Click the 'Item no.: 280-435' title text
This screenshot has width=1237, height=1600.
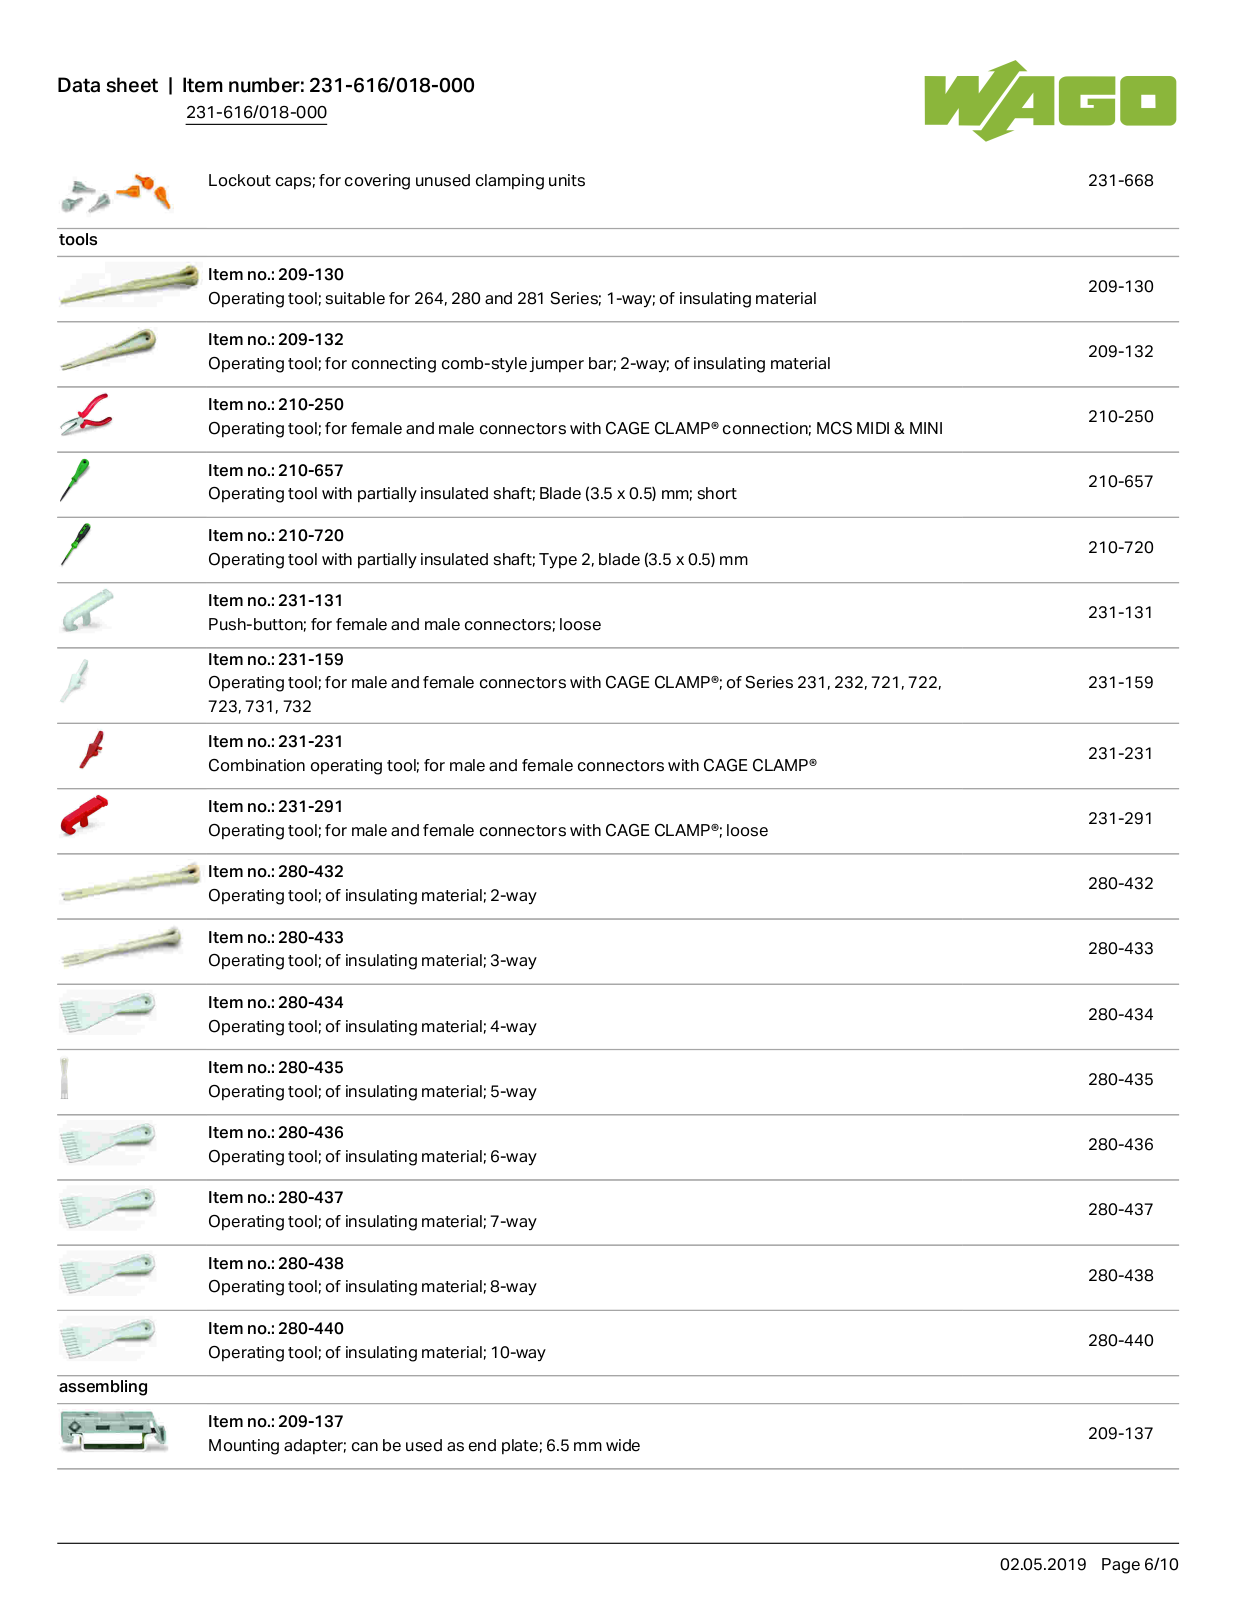(x=276, y=1067)
